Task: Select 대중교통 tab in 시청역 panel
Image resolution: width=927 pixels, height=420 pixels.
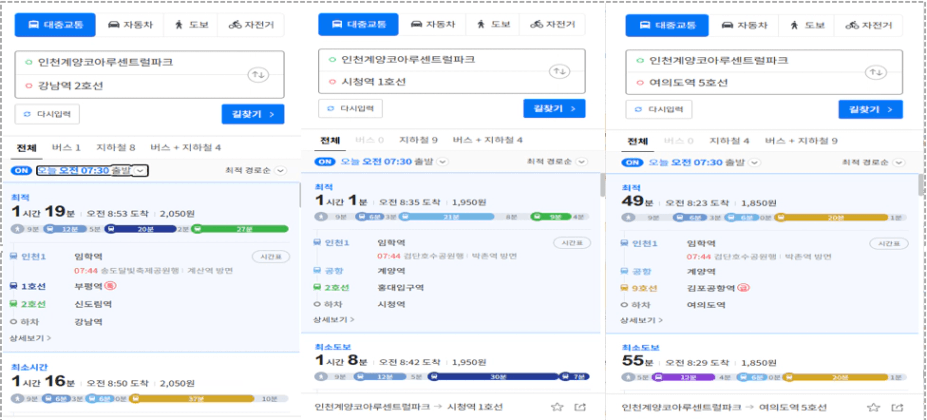Action: point(358,24)
